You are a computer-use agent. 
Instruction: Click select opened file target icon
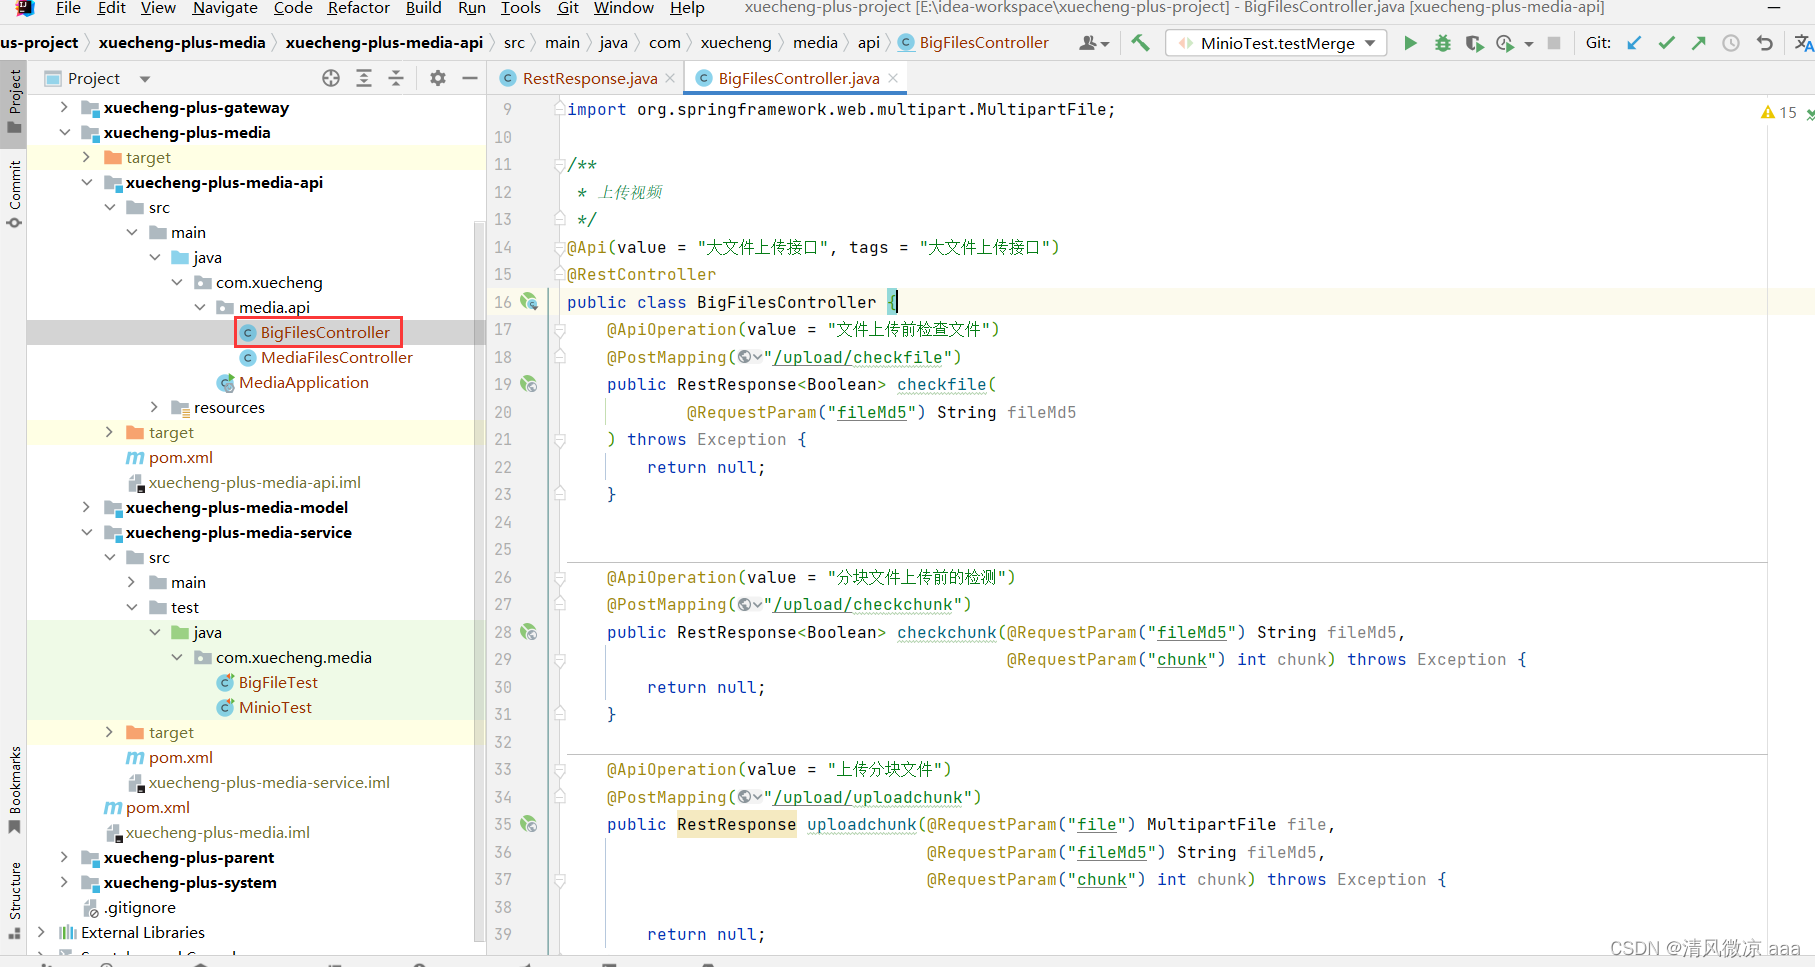tap(331, 78)
